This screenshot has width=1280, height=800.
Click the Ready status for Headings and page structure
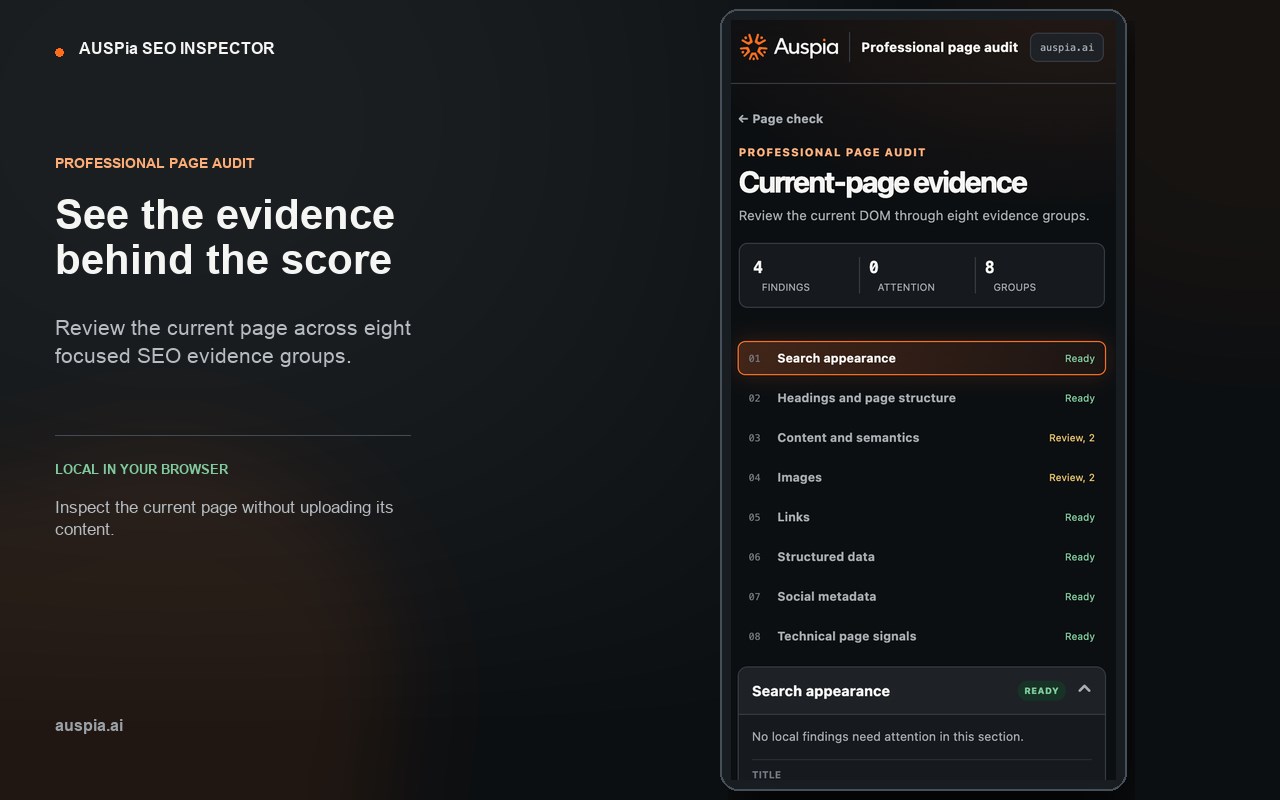pos(1080,398)
